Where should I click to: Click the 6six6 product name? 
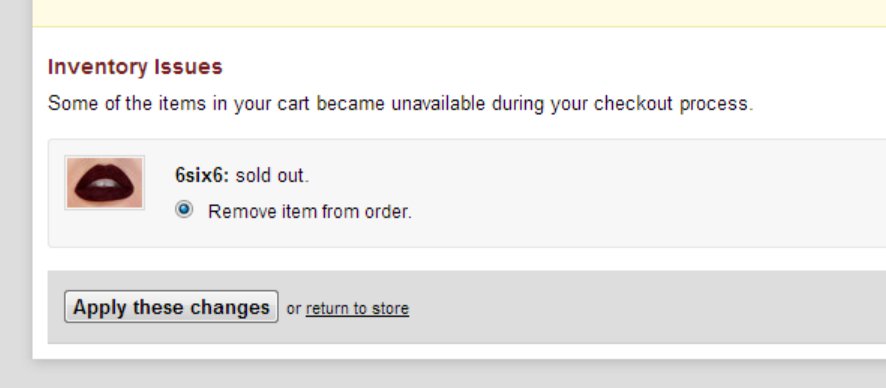[202, 176]
